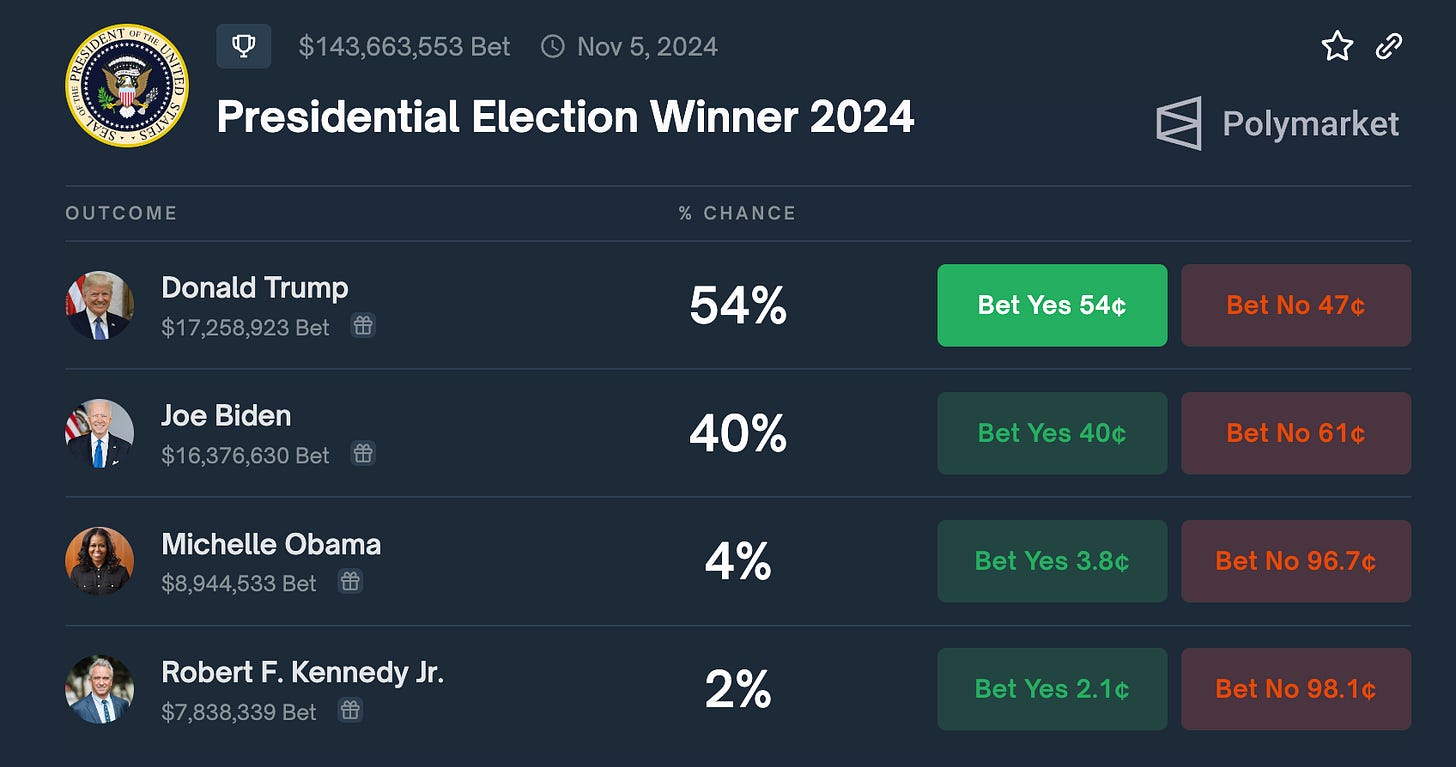The height and width of the screenshot is (767, 1456).
Task: Click the gift icon beside Joe Biden
Action: point(363,454)
